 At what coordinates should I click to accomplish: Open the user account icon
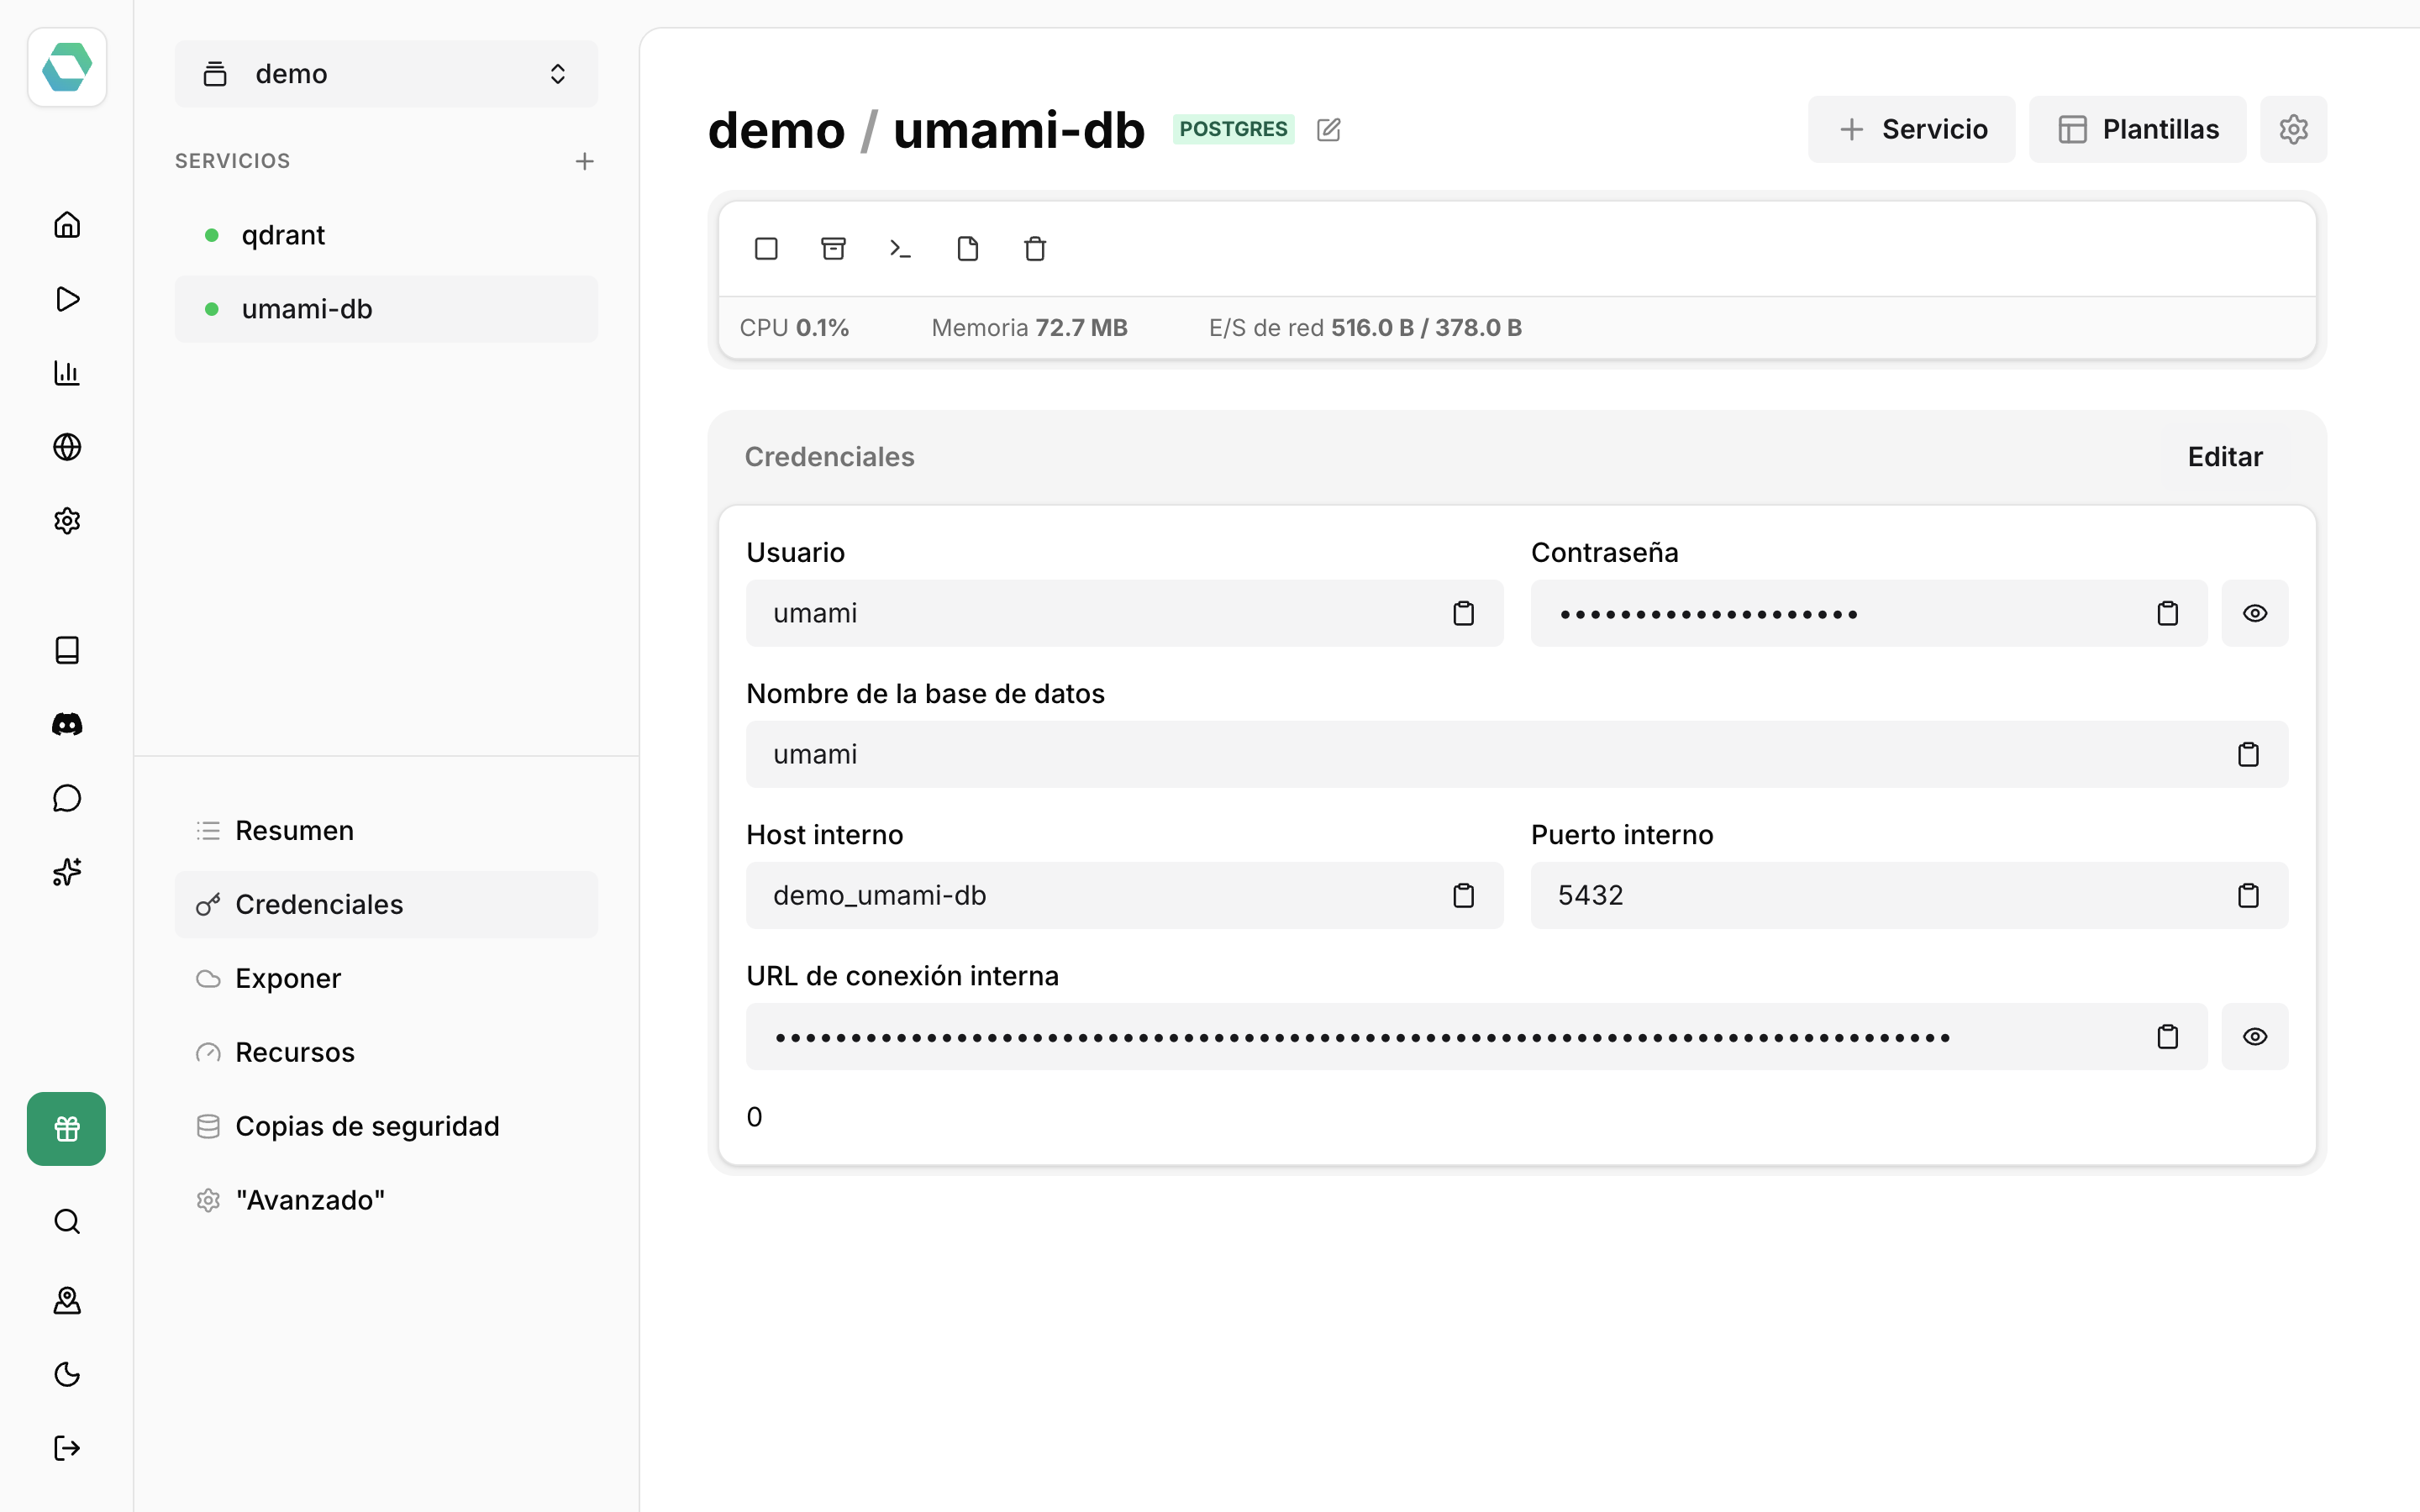(x=67, y=1300)
